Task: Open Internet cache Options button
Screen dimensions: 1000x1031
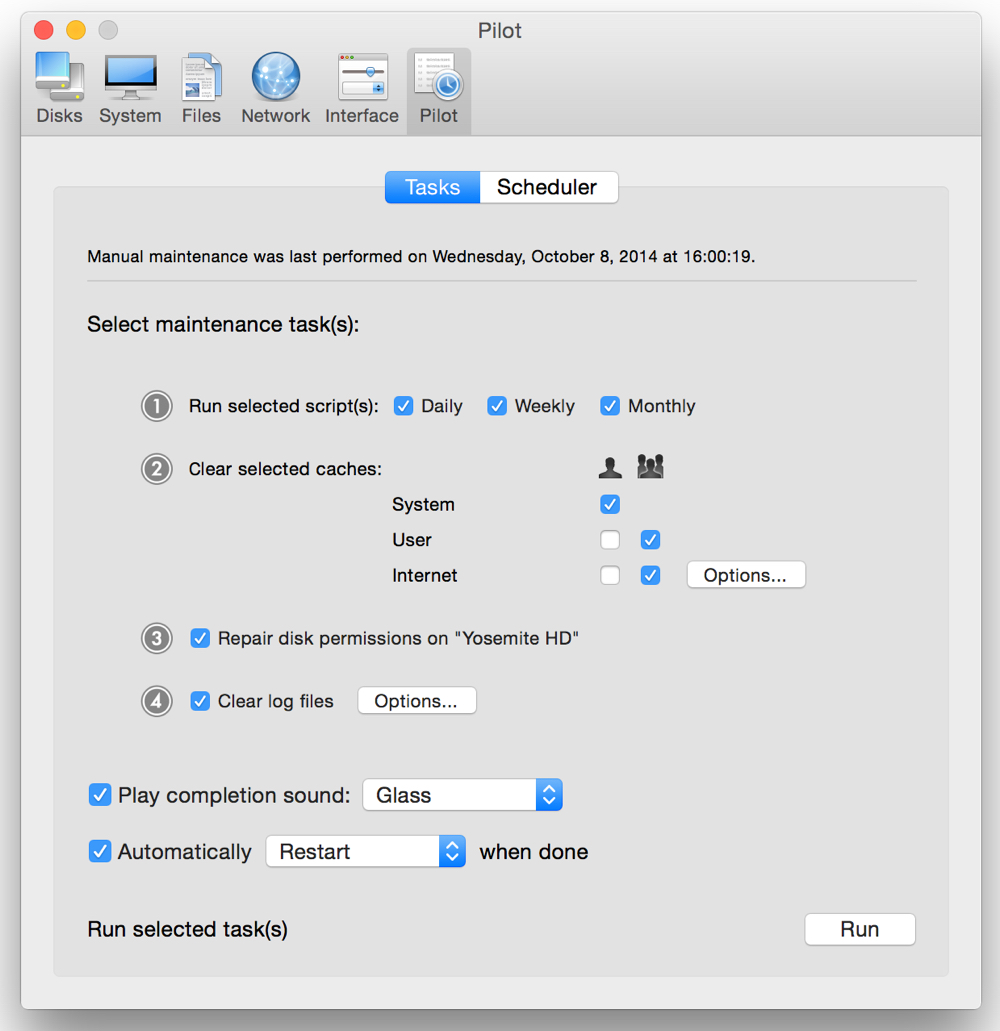Action: click(x=746, y=575)
